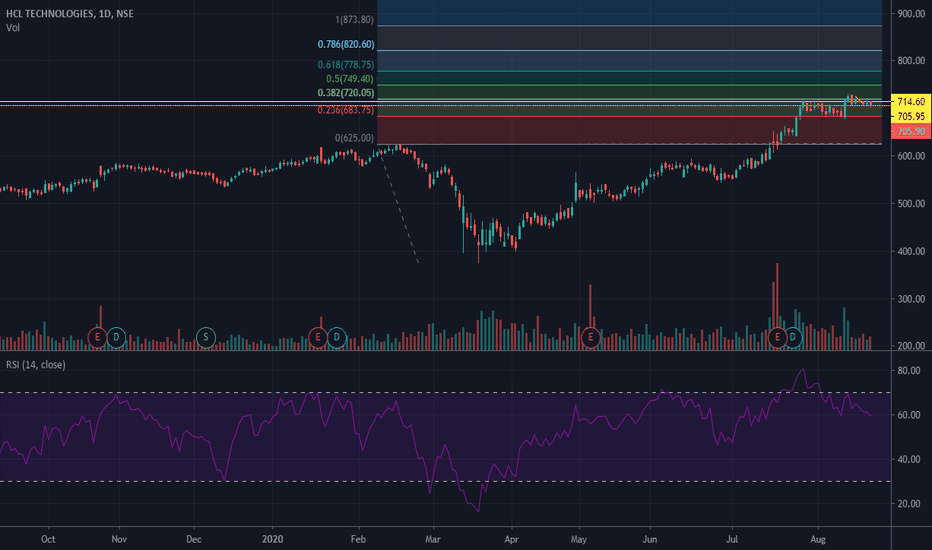Select the 0.382(720.05) Fibonacci level label
This screenshot has width=932, height=550.
[346, 92]
